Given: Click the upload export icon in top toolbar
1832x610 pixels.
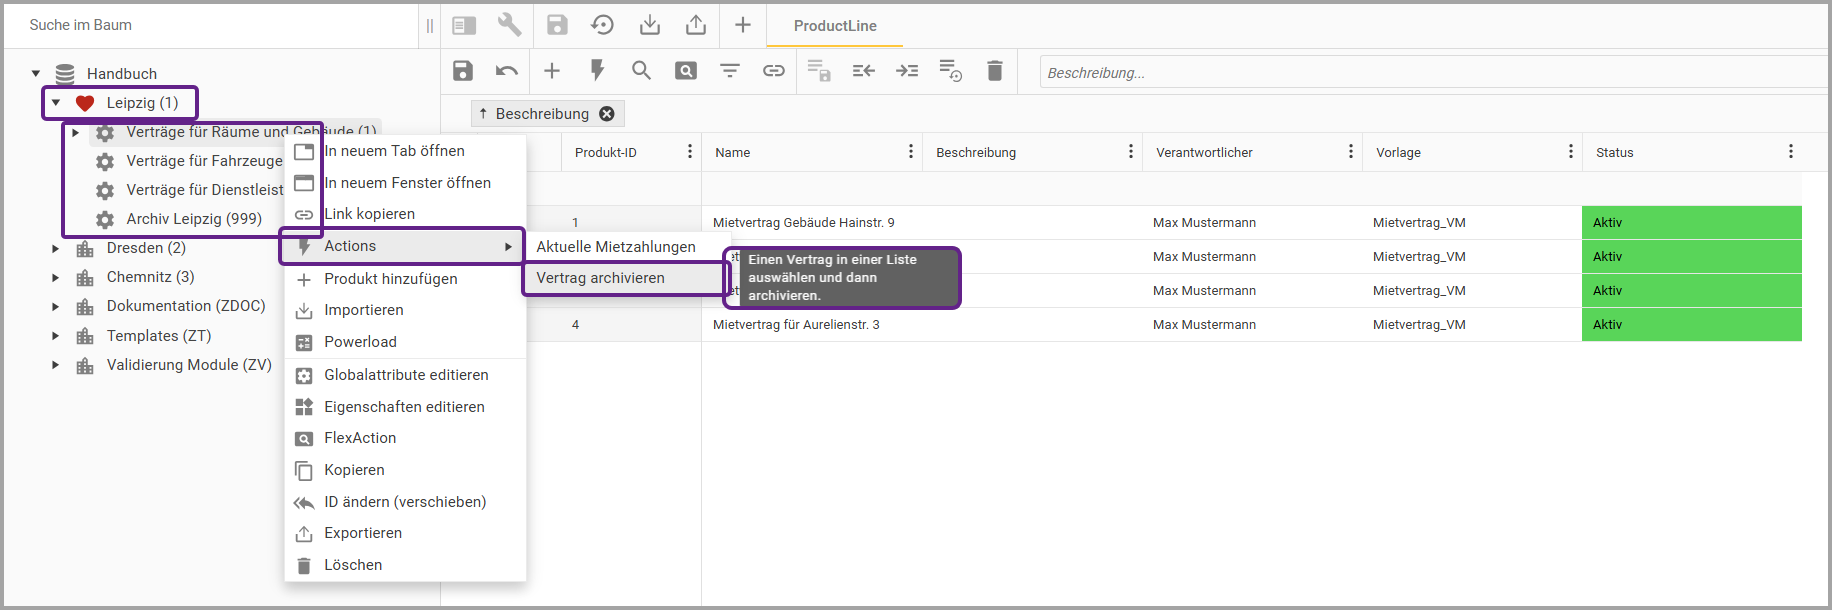Looking at the screenshot, I should point(696,25).
